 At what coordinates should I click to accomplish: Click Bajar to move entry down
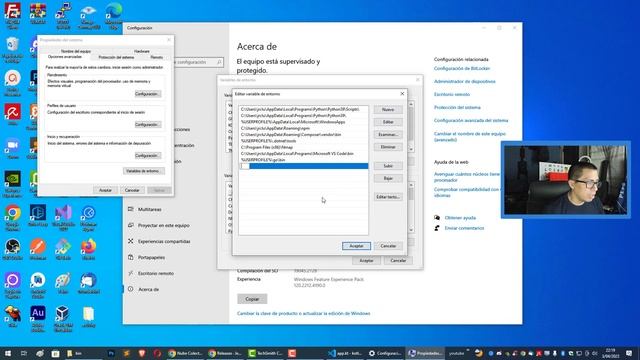[388, 178]
